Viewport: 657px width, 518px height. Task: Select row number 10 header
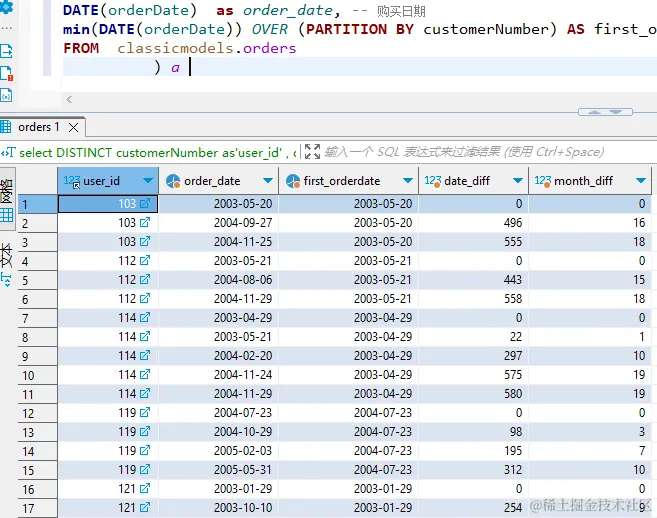pyautogui.click(x=38, y=375)
